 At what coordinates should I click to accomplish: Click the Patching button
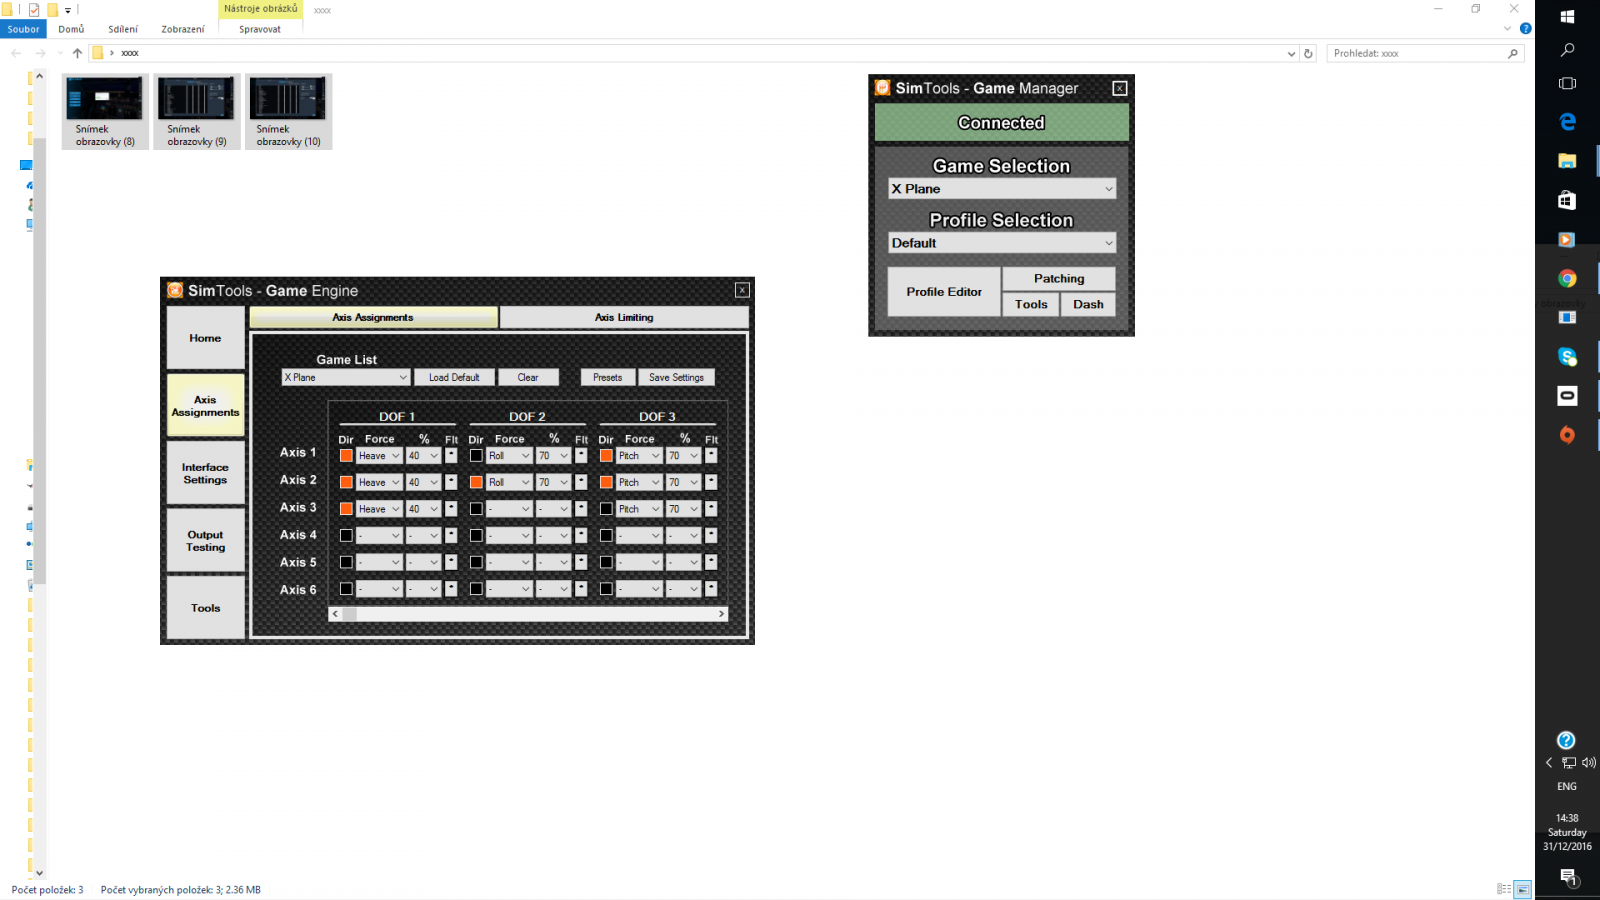pyautogui.click(x=1059, y=278)
